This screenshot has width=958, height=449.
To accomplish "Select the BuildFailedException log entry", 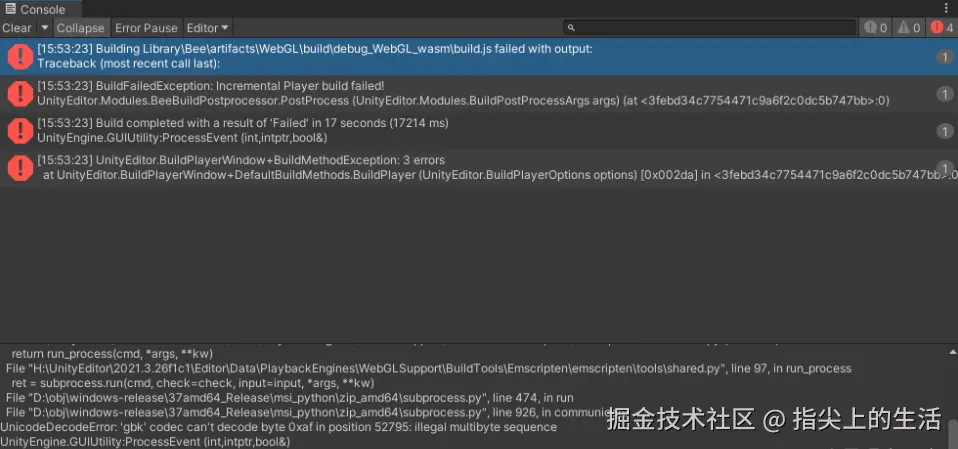I will pyautogui.click(x=479, y=93).
